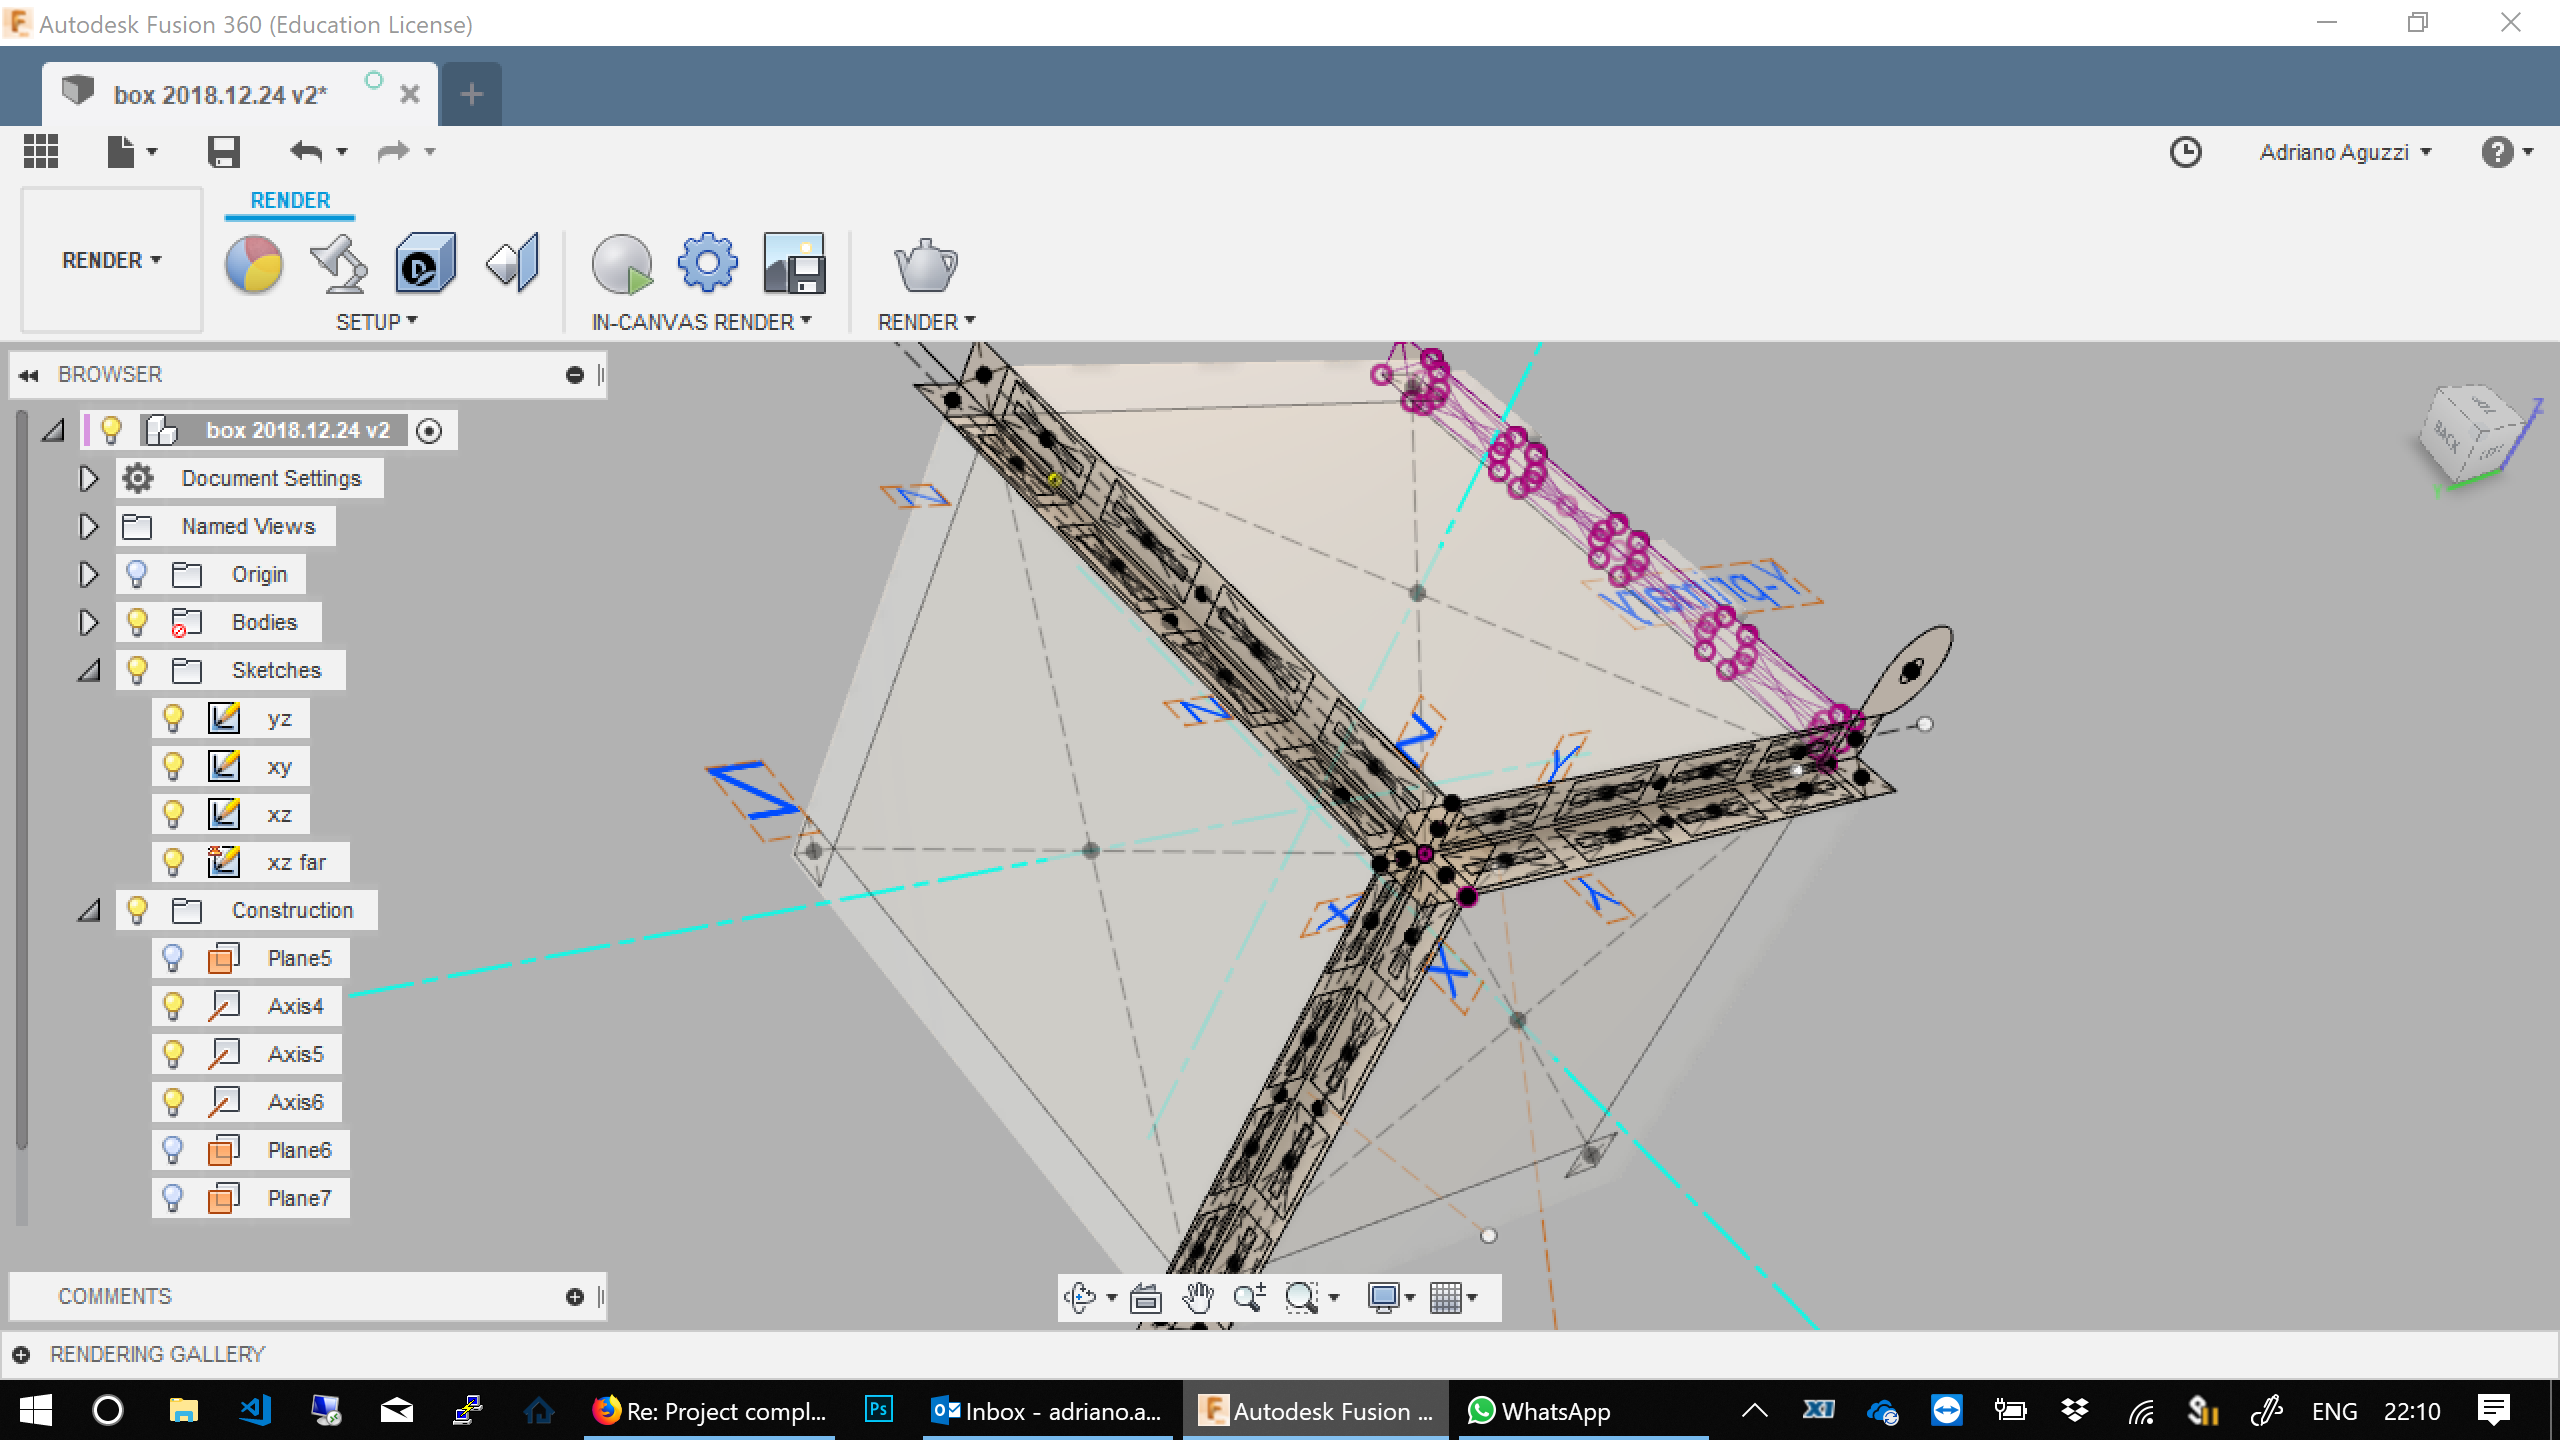The height and width of the screenshot is (1440, 2560).
Task: Expand the Named Views folder
Action: (x=88, y=524)
